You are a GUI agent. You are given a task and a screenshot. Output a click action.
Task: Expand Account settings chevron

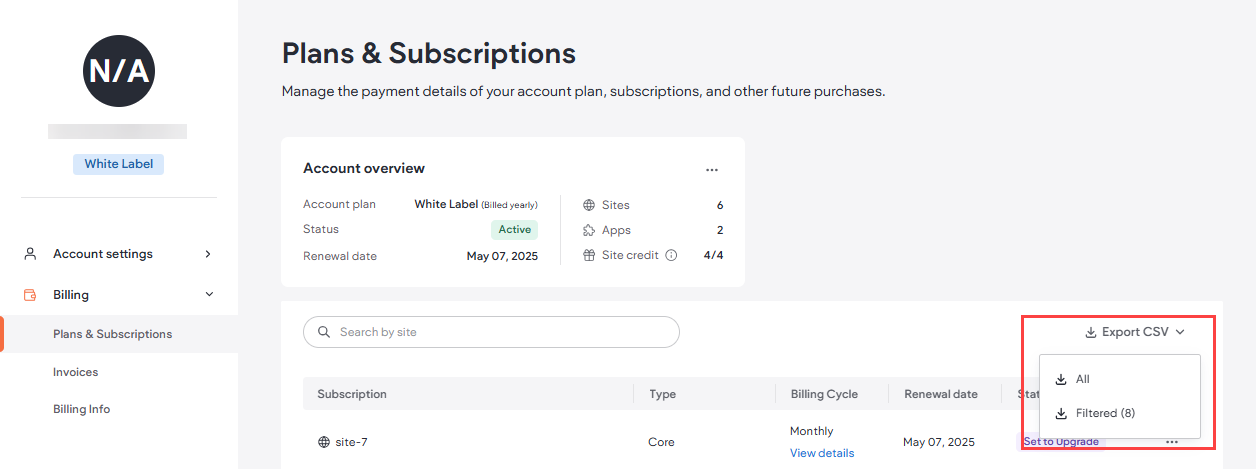(208, 254)
